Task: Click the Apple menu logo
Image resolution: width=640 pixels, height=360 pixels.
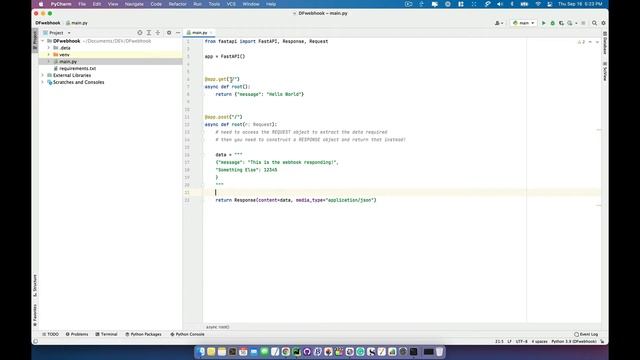Action: point(41,4)
